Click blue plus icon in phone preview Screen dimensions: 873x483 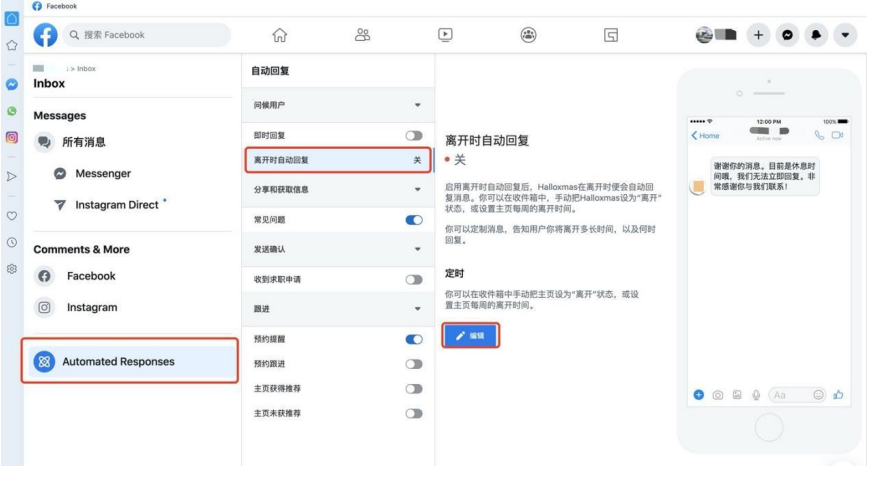pyautogui.click(x=698, y=395)
